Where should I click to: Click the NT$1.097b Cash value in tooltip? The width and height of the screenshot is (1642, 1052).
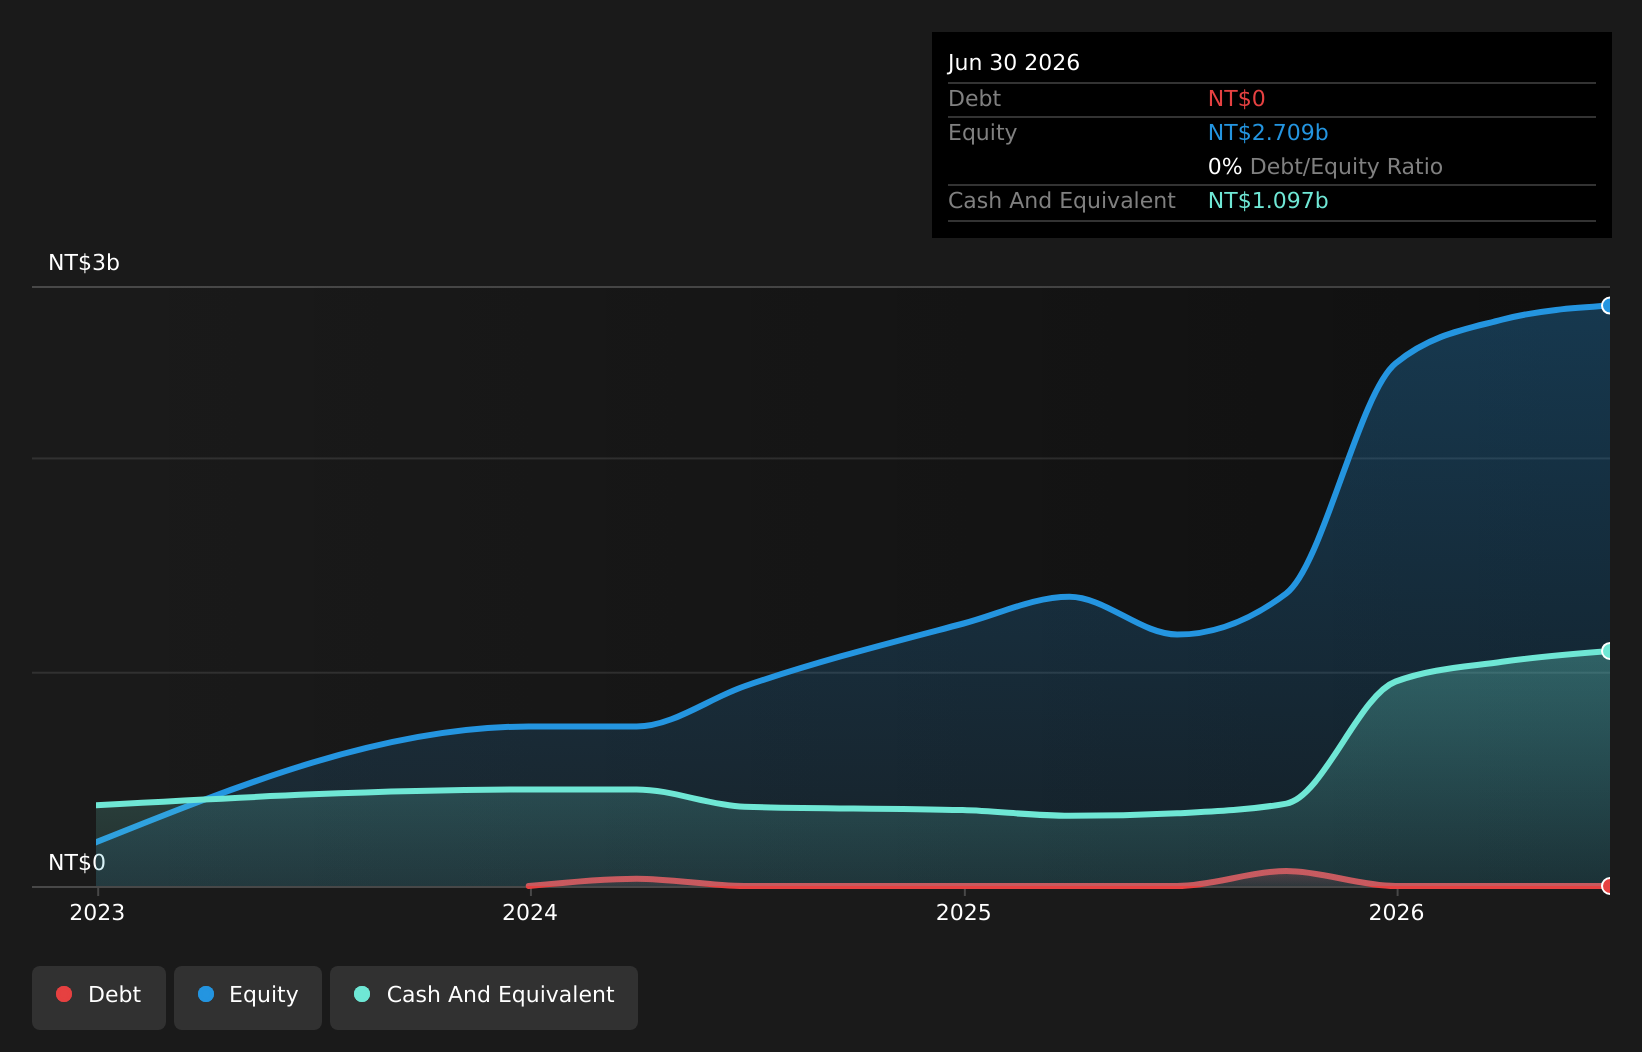coord(1268,201)
